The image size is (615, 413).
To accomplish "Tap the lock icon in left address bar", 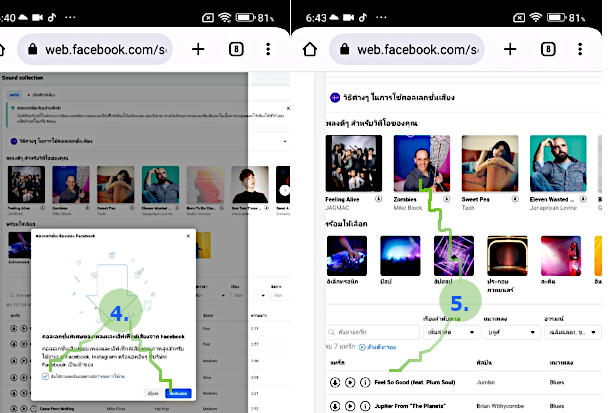I will pos(33,49).
